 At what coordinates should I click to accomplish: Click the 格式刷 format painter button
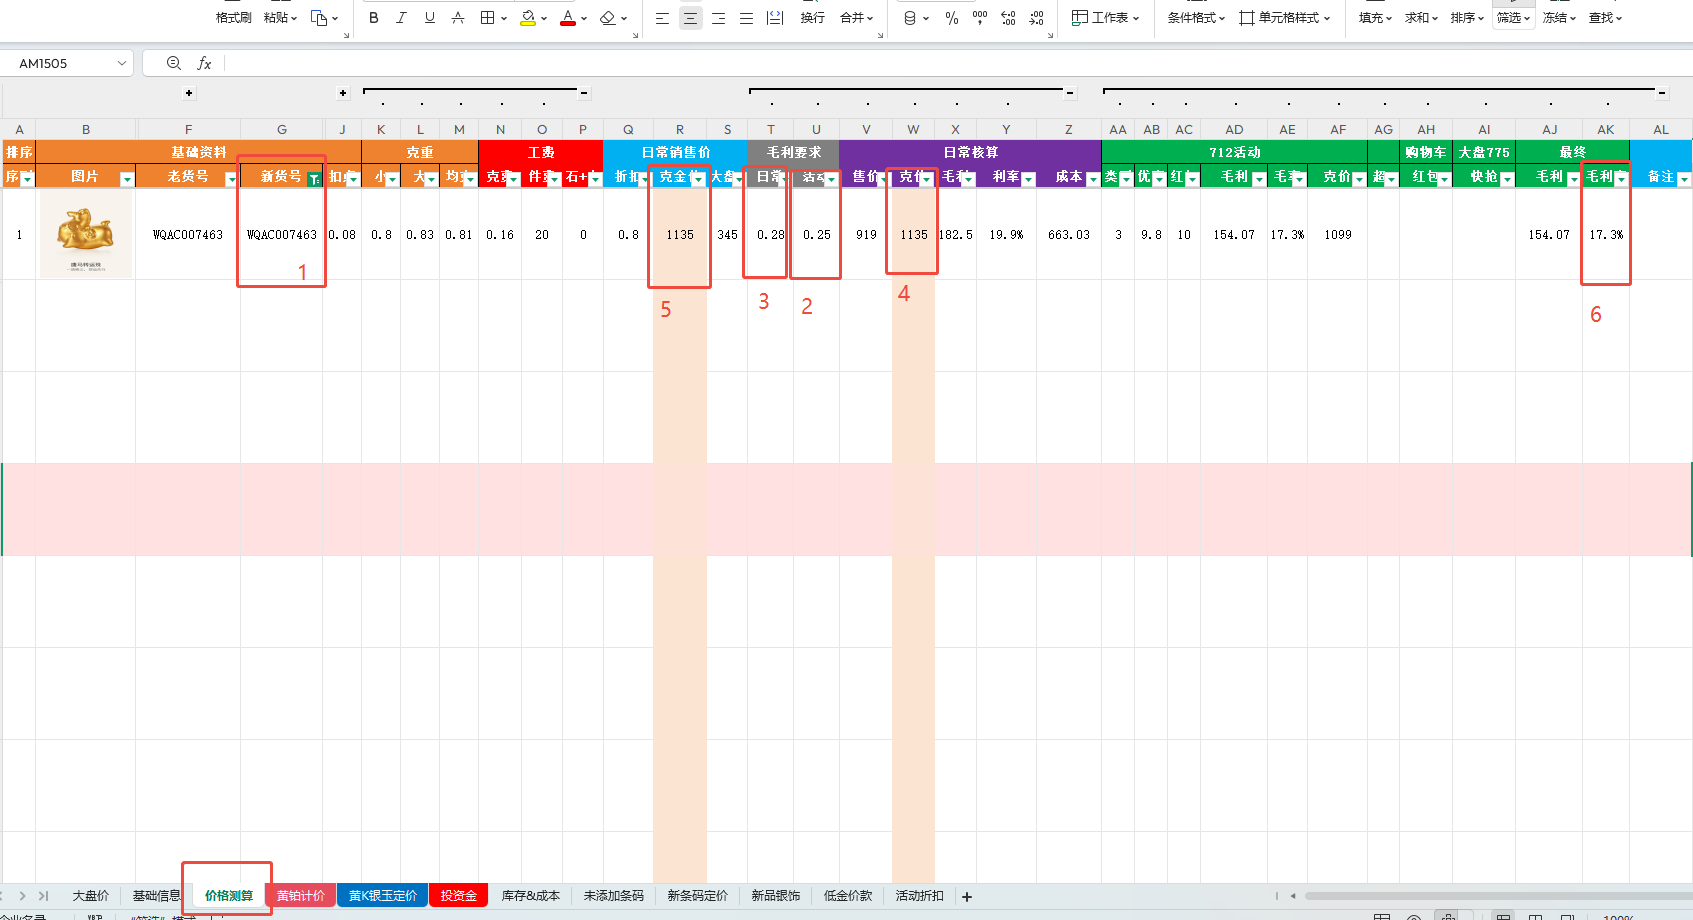(x=233, y=18)
